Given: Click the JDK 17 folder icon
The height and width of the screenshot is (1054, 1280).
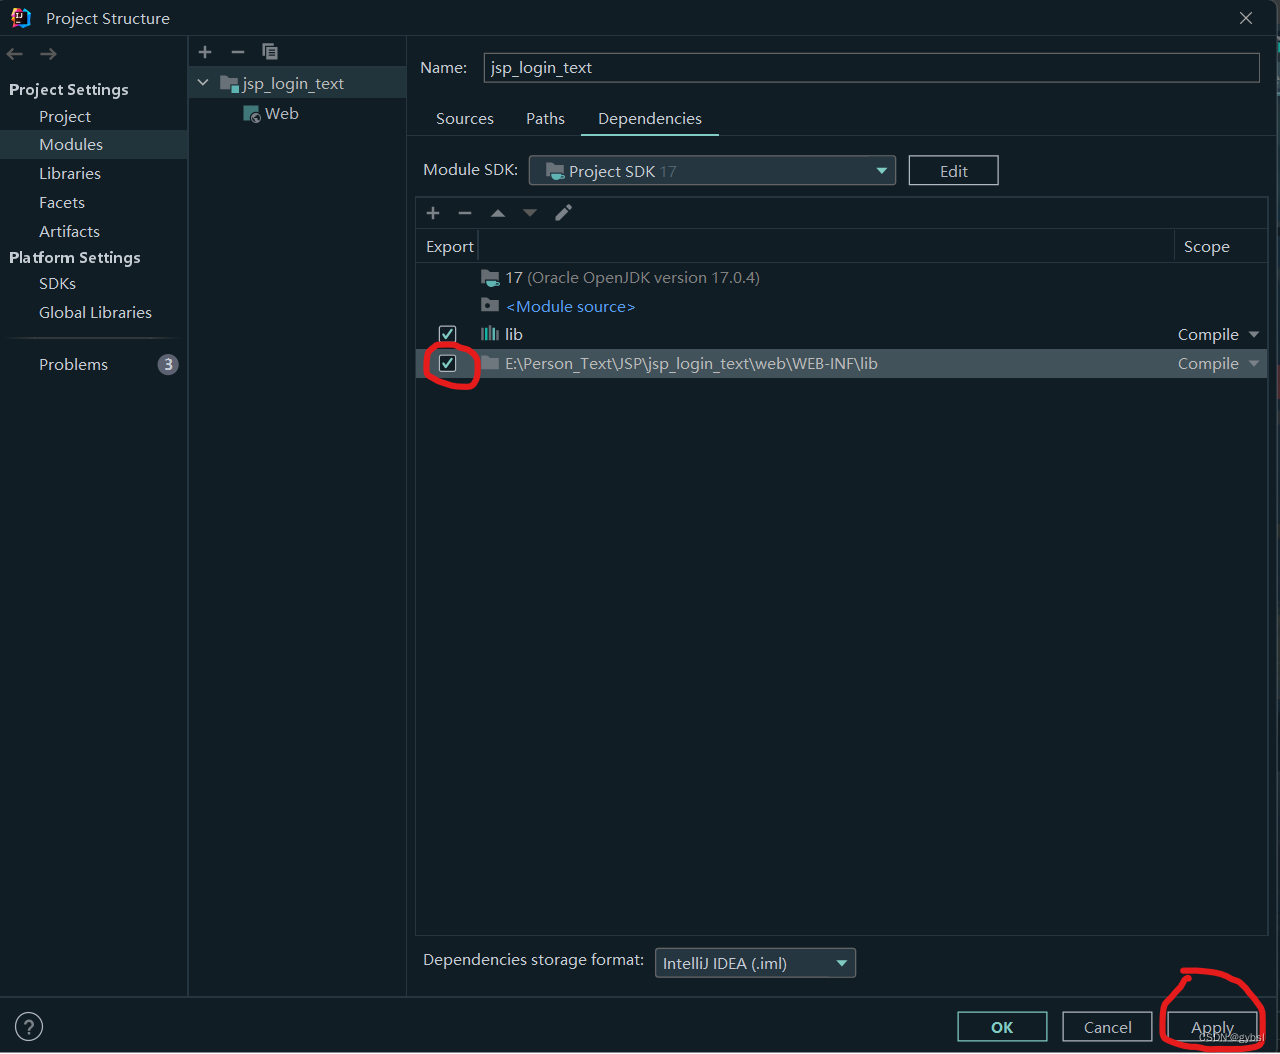Looking at the screenshot, I should (490, 277).
